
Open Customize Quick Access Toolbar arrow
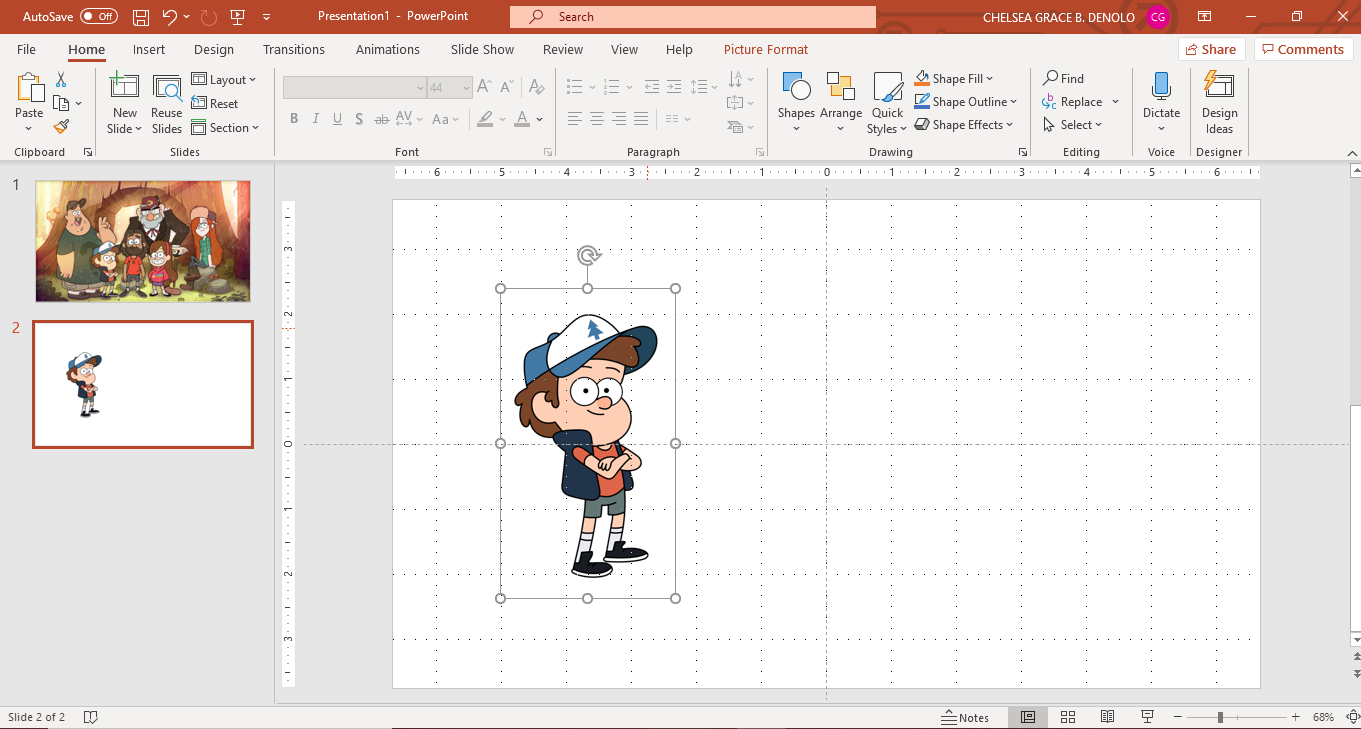(x=266, y=17)
